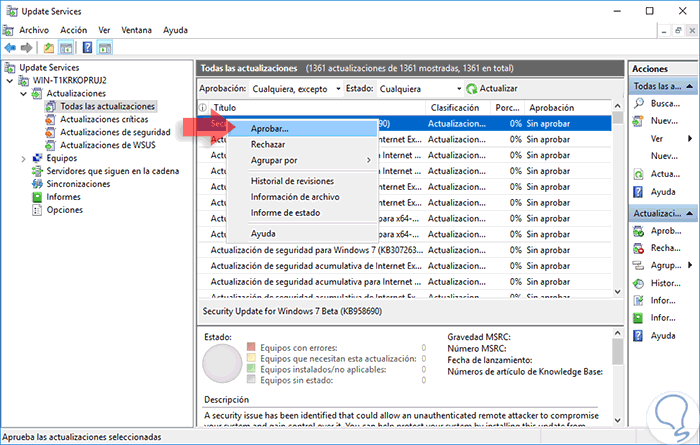Sort by the Porc... column header
This screenshot has height=445, width=700.
(507, 108)
